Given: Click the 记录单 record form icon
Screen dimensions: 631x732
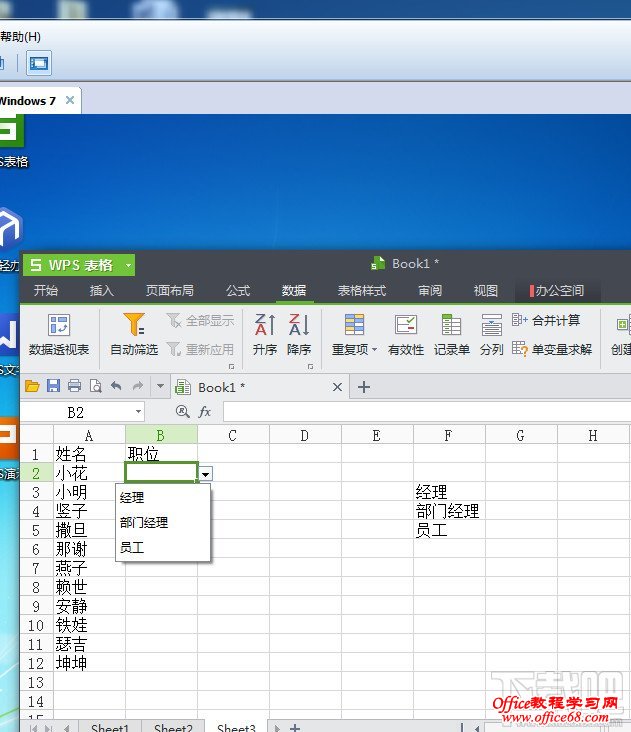Looking at the screenshot, I should [x=451, y=326].
